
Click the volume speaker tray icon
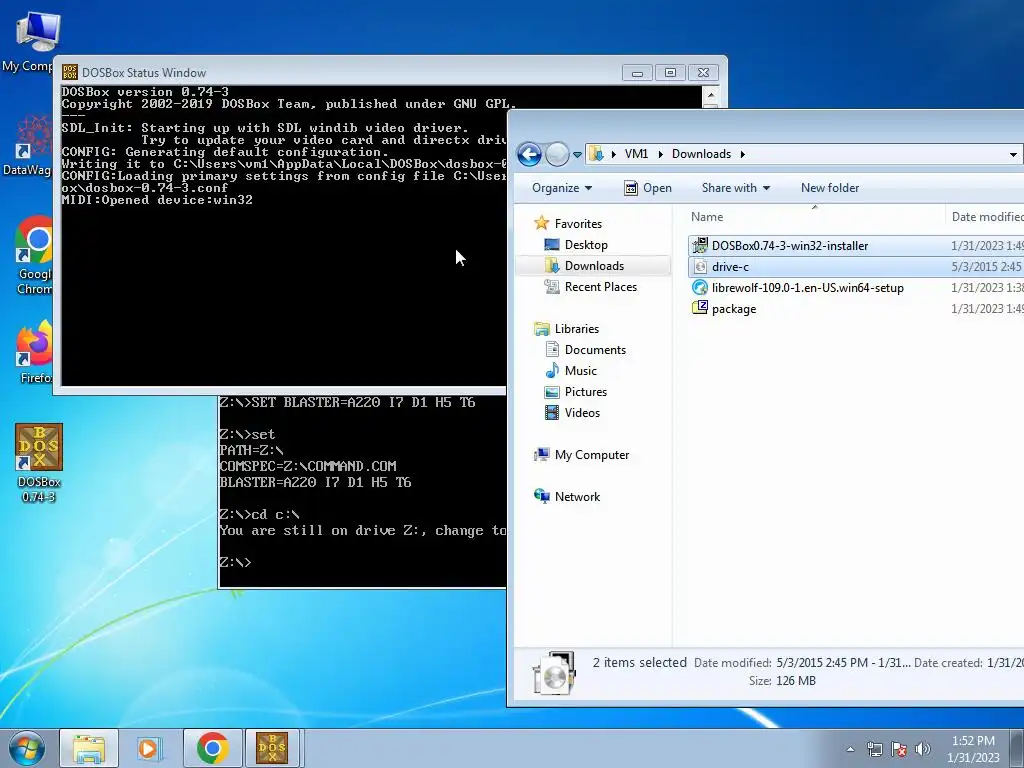(x=922, y=748)
